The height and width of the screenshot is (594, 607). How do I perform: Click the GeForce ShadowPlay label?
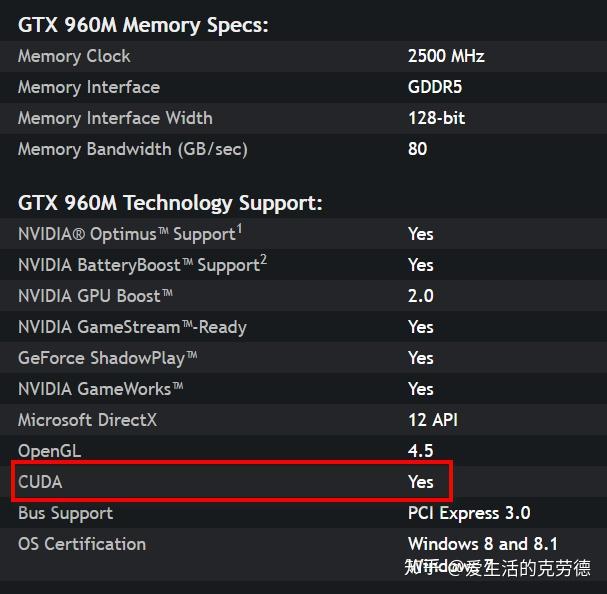[108, 358]
